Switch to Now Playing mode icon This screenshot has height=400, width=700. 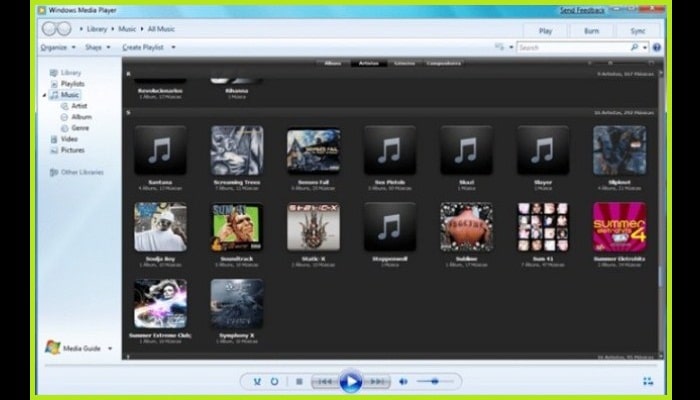point(648,381)
